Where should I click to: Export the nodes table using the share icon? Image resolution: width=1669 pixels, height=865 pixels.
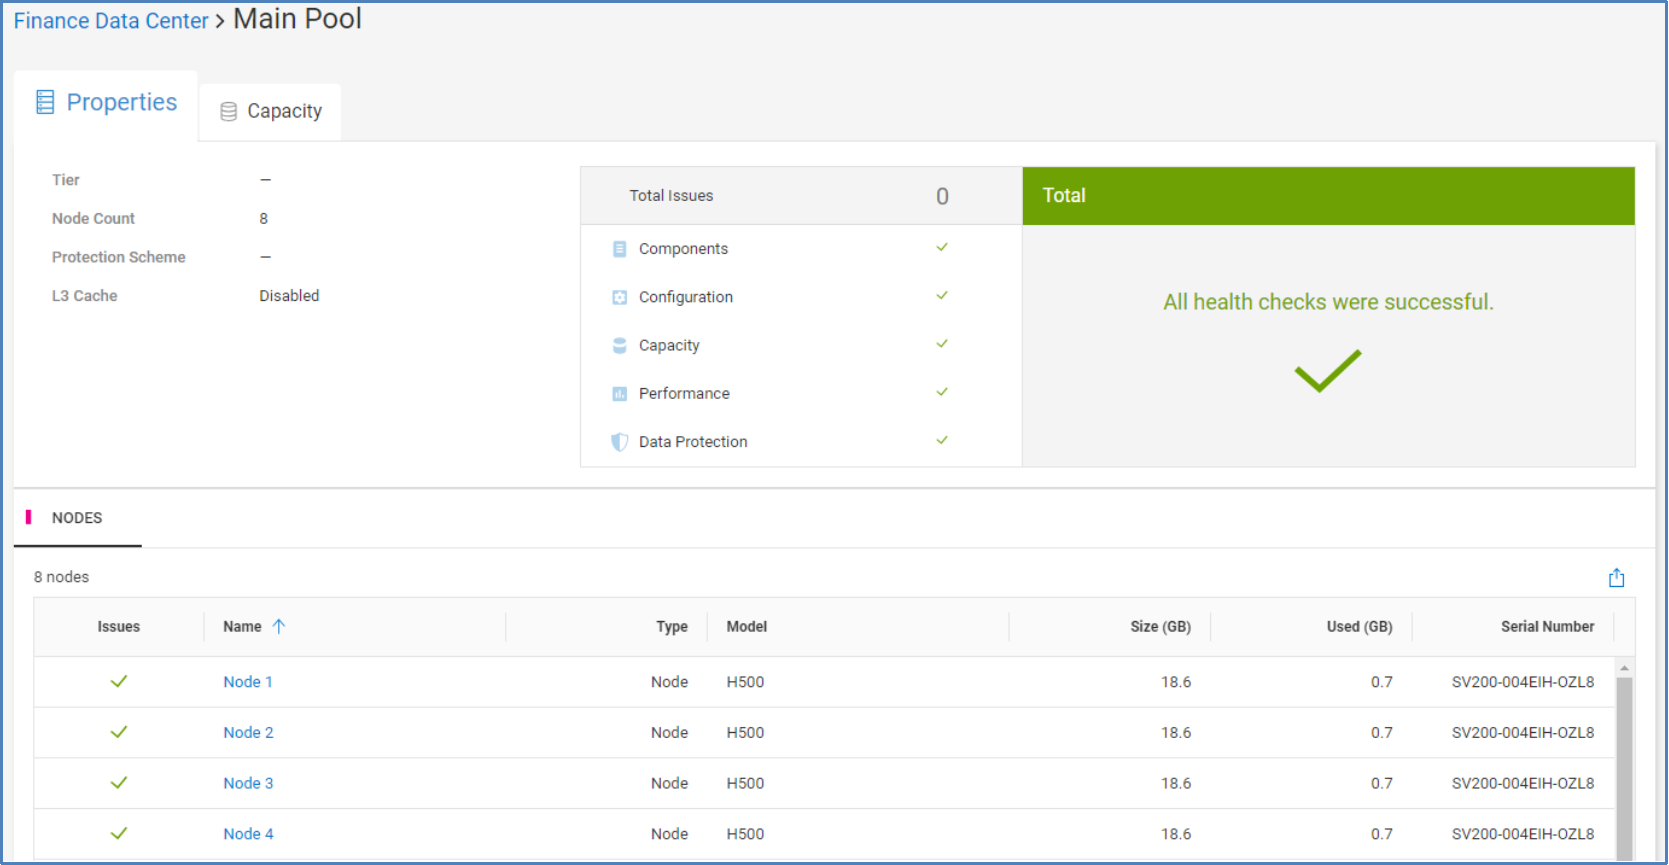1616,578
